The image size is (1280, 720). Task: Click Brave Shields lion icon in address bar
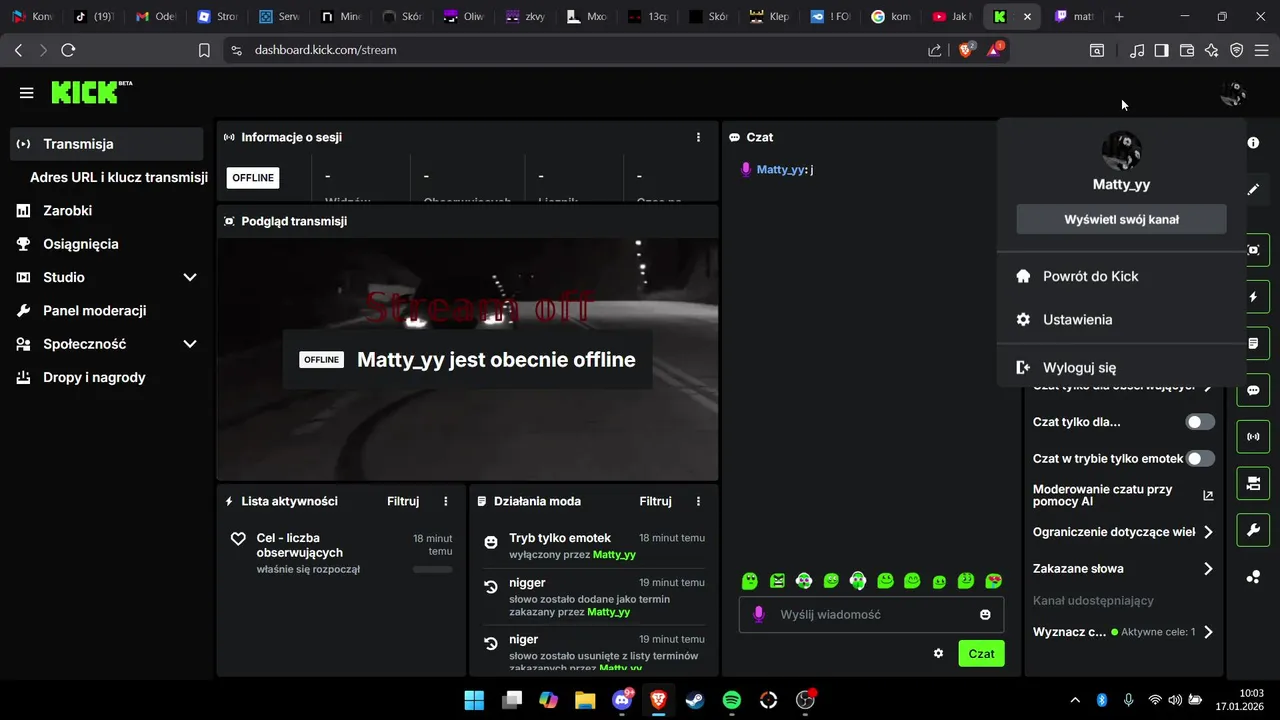point(966,49)
